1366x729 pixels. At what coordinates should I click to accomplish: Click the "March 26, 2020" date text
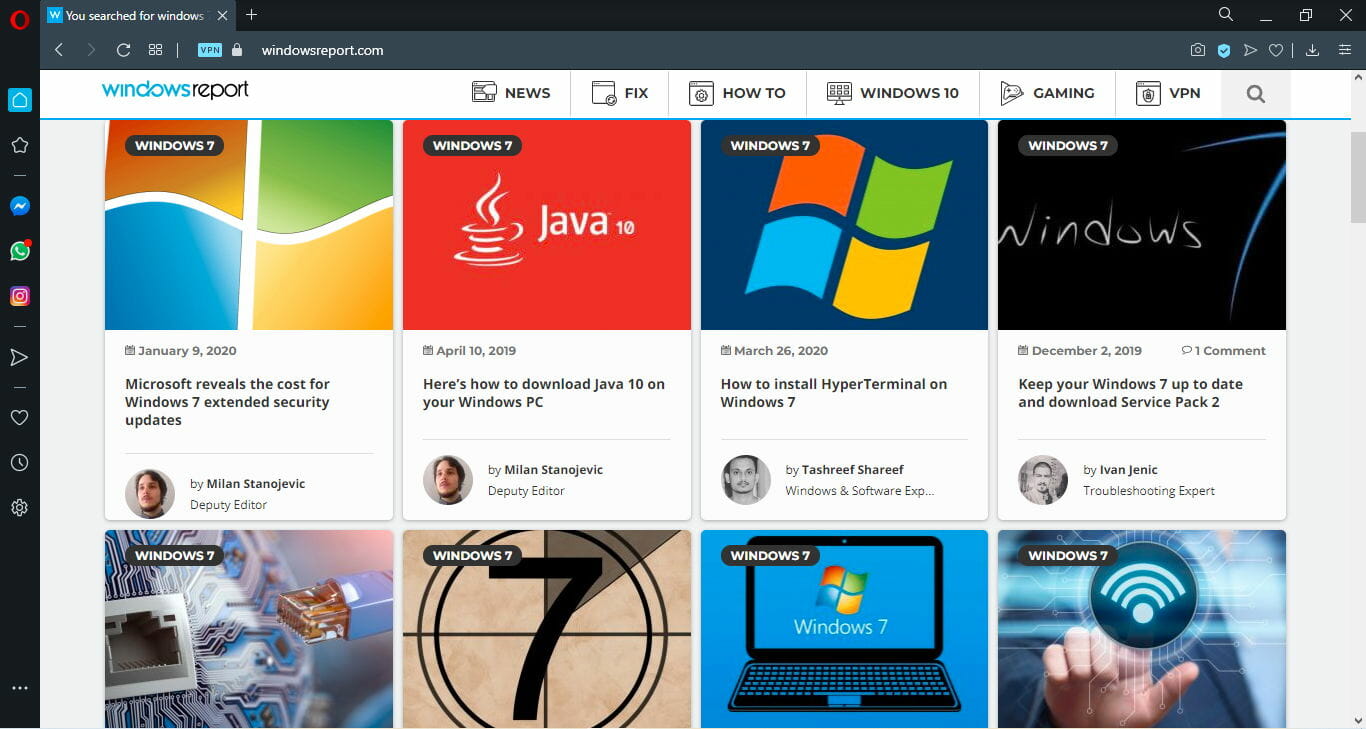[x=781, y=351]
